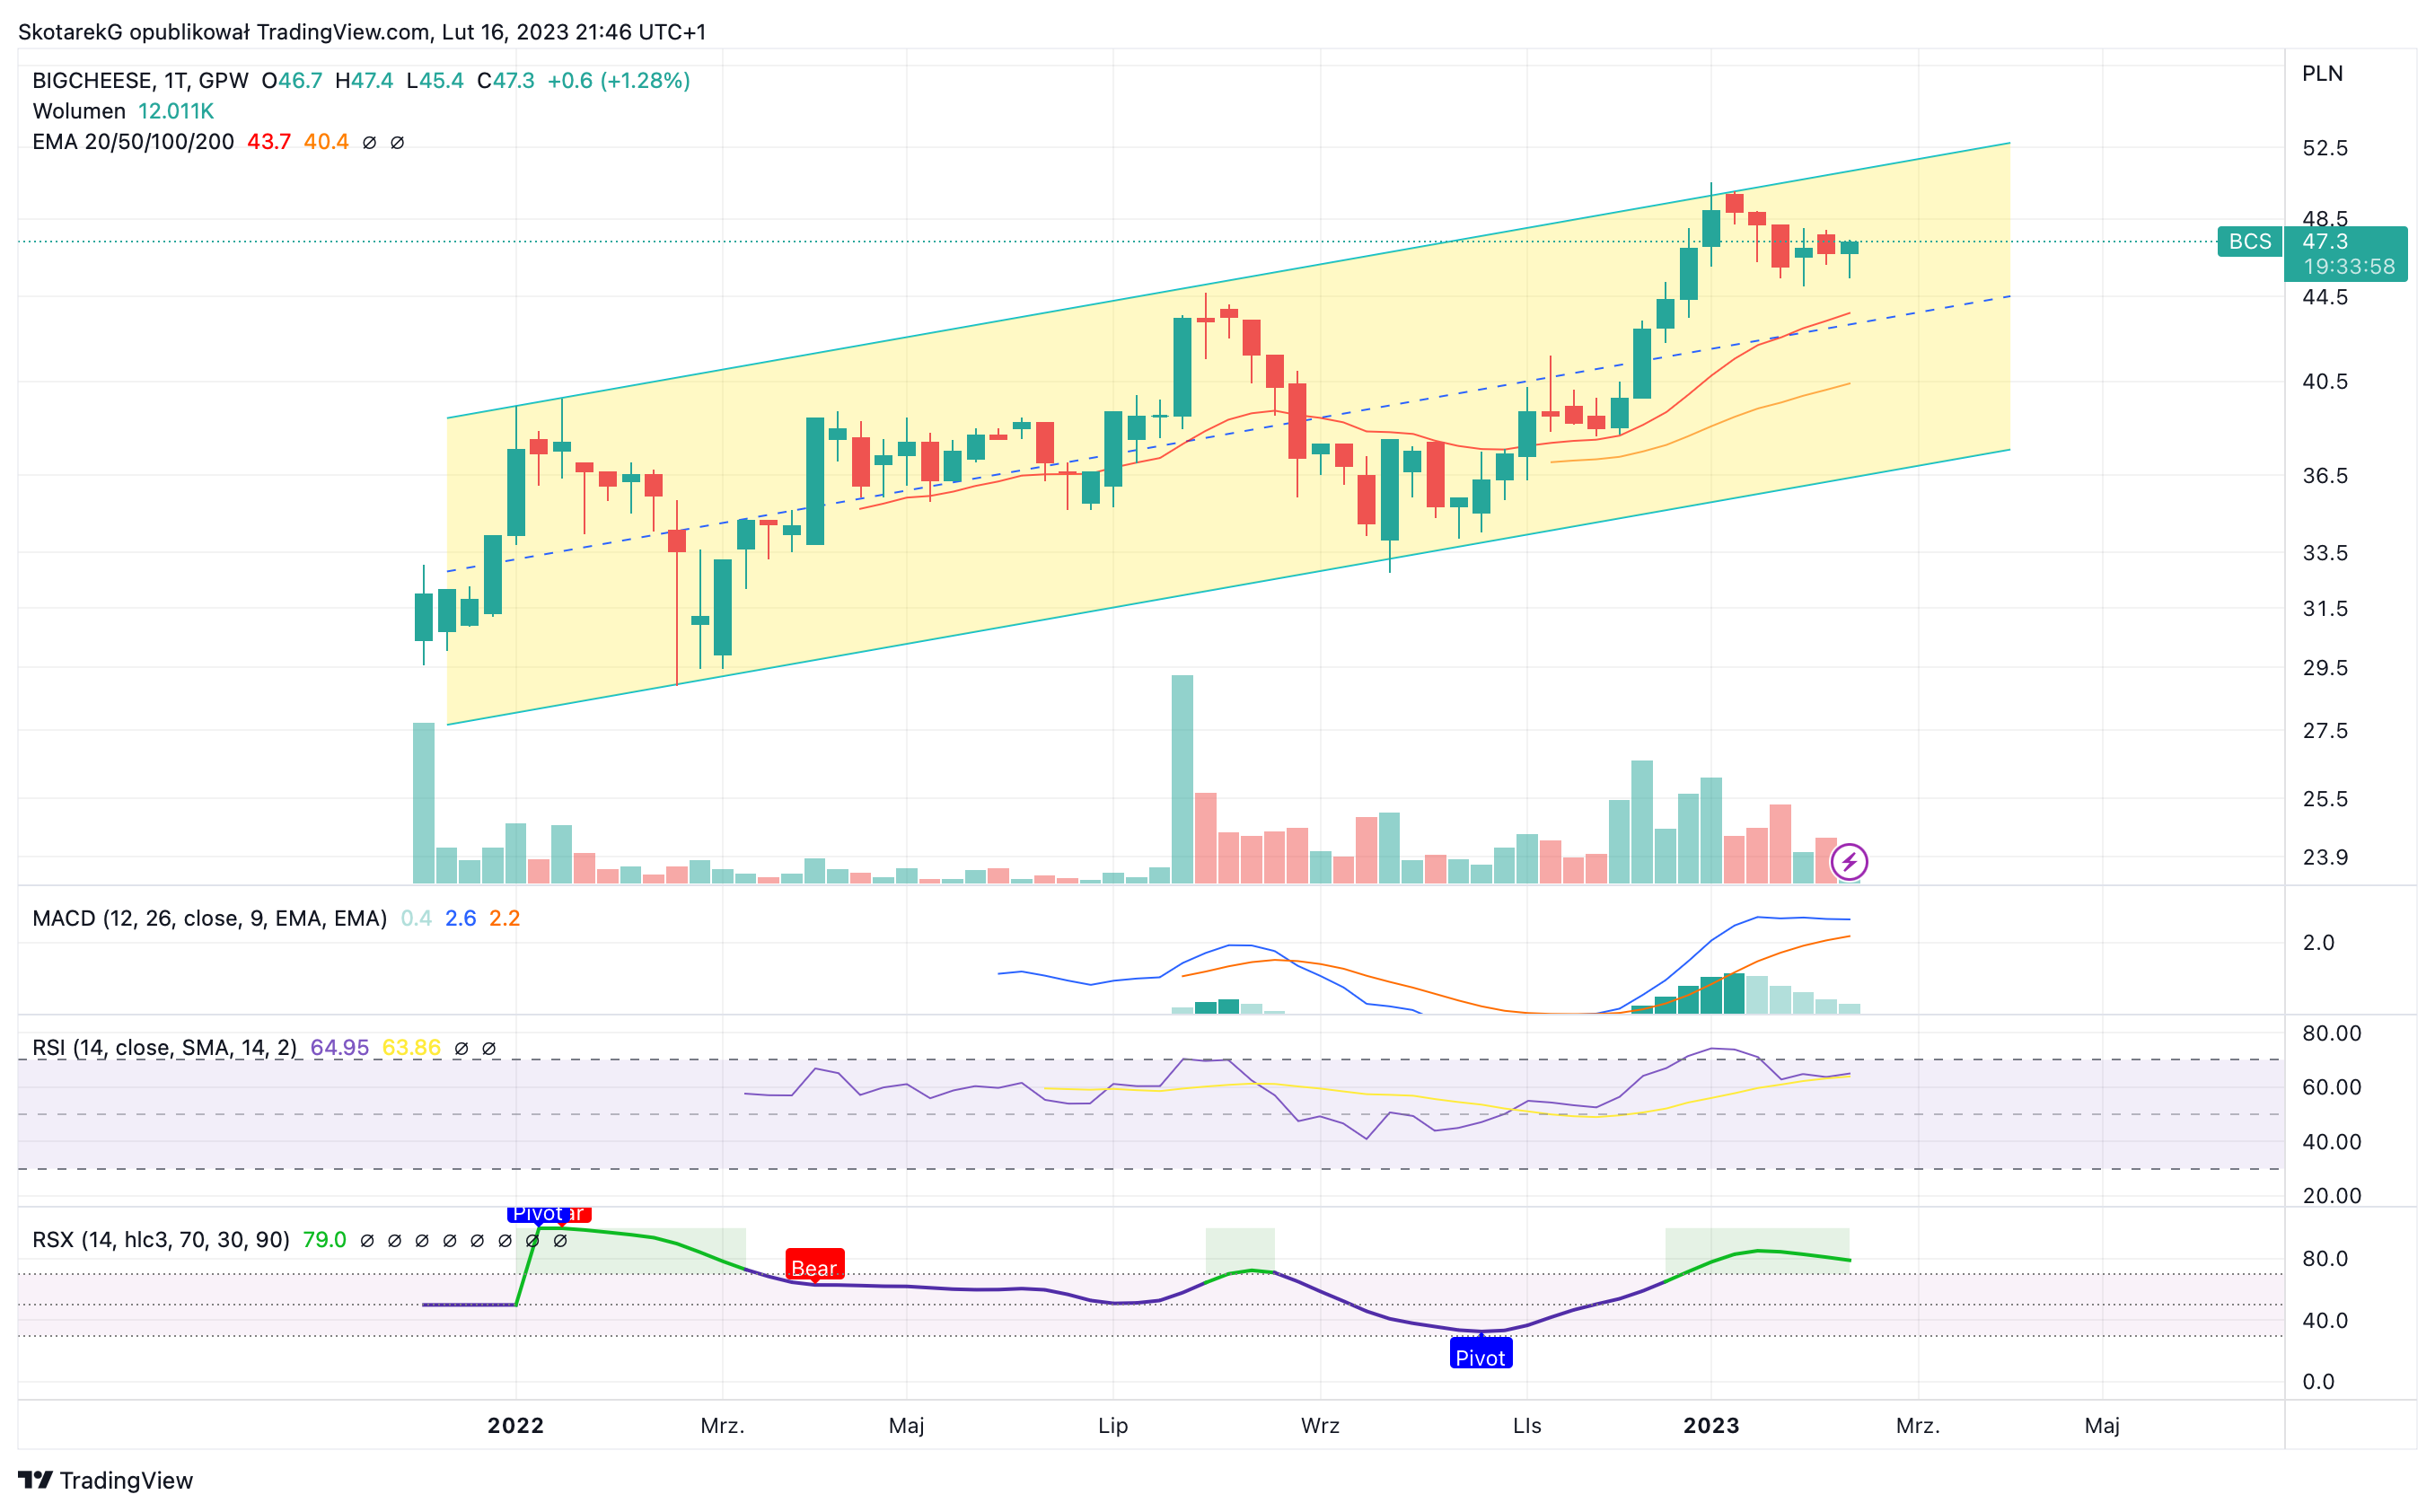2435x1512 pixels.
Task: Click the BCS price line tag
Action: (2249, 241)
